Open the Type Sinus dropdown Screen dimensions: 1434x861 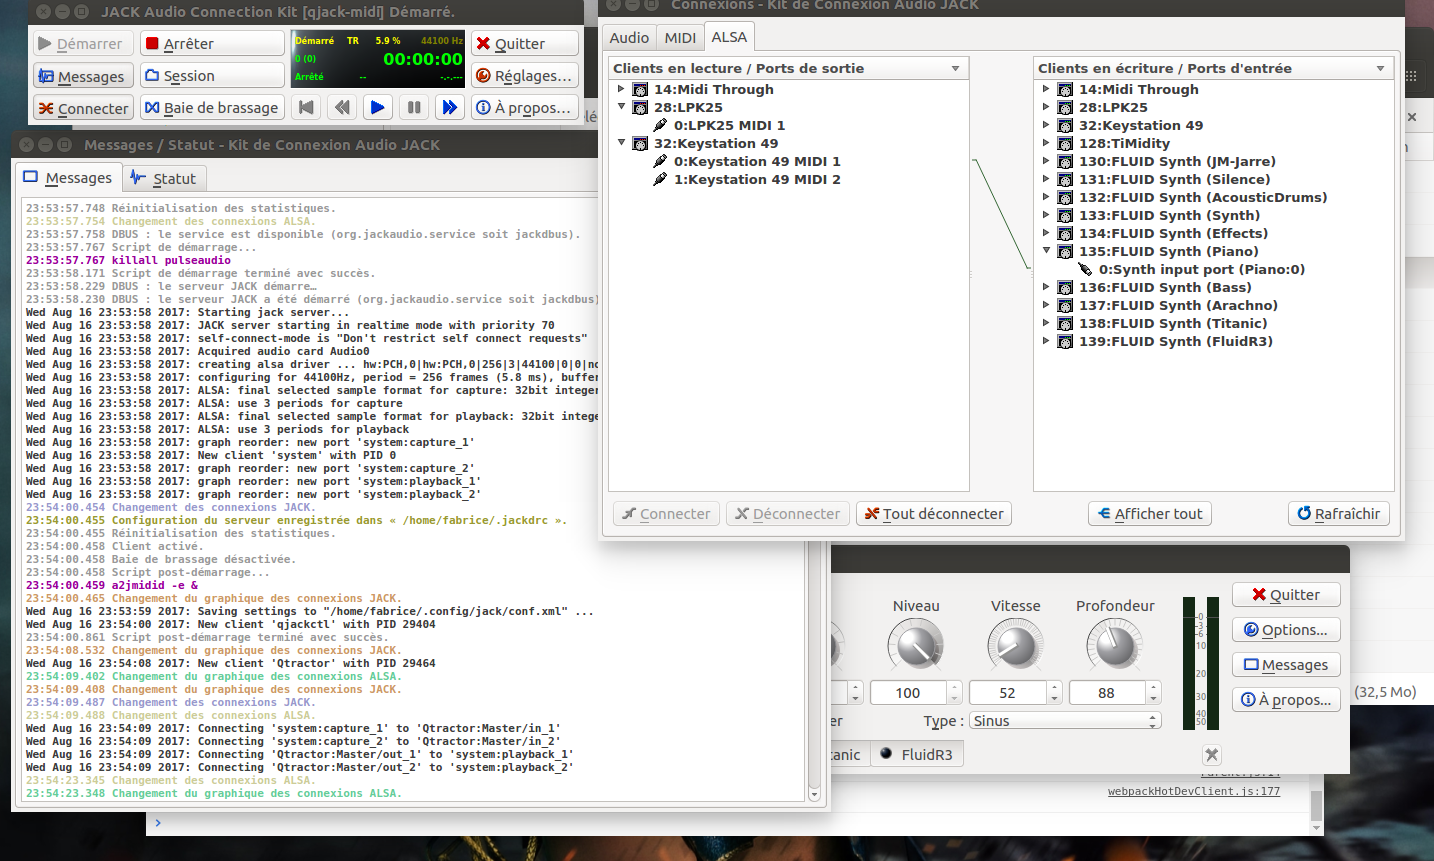pos(1064,721)
